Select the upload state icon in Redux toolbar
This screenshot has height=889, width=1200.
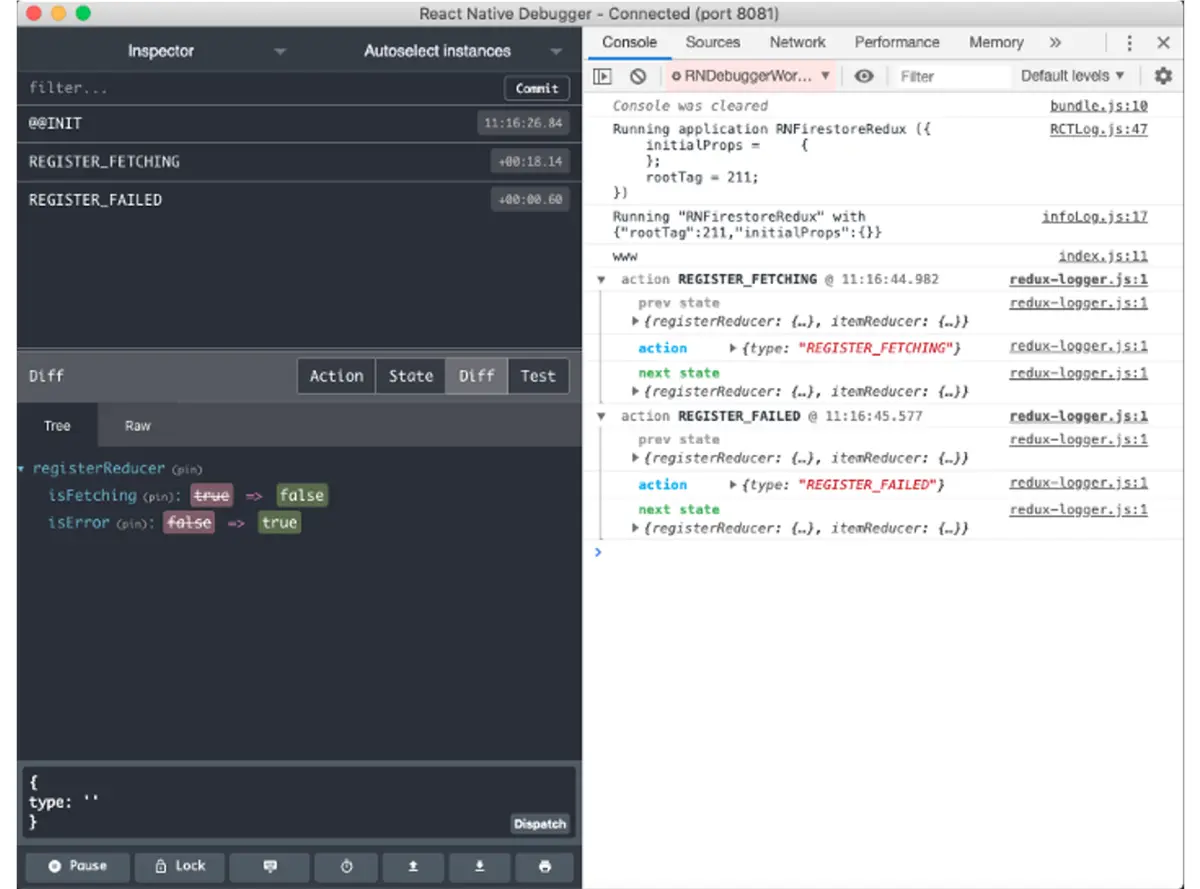(x=412, y=867)
